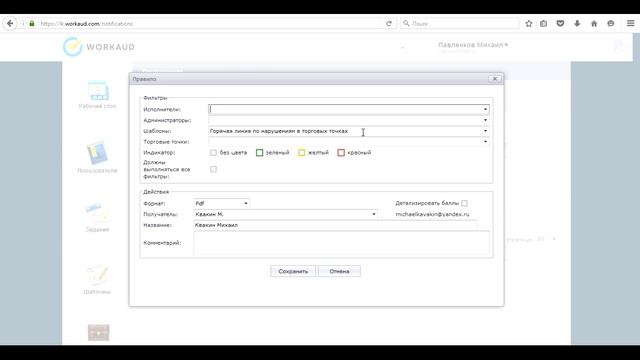Expand the Администраторы dropdown arrow
Screen dimensions: 640x360
point(485,120)
